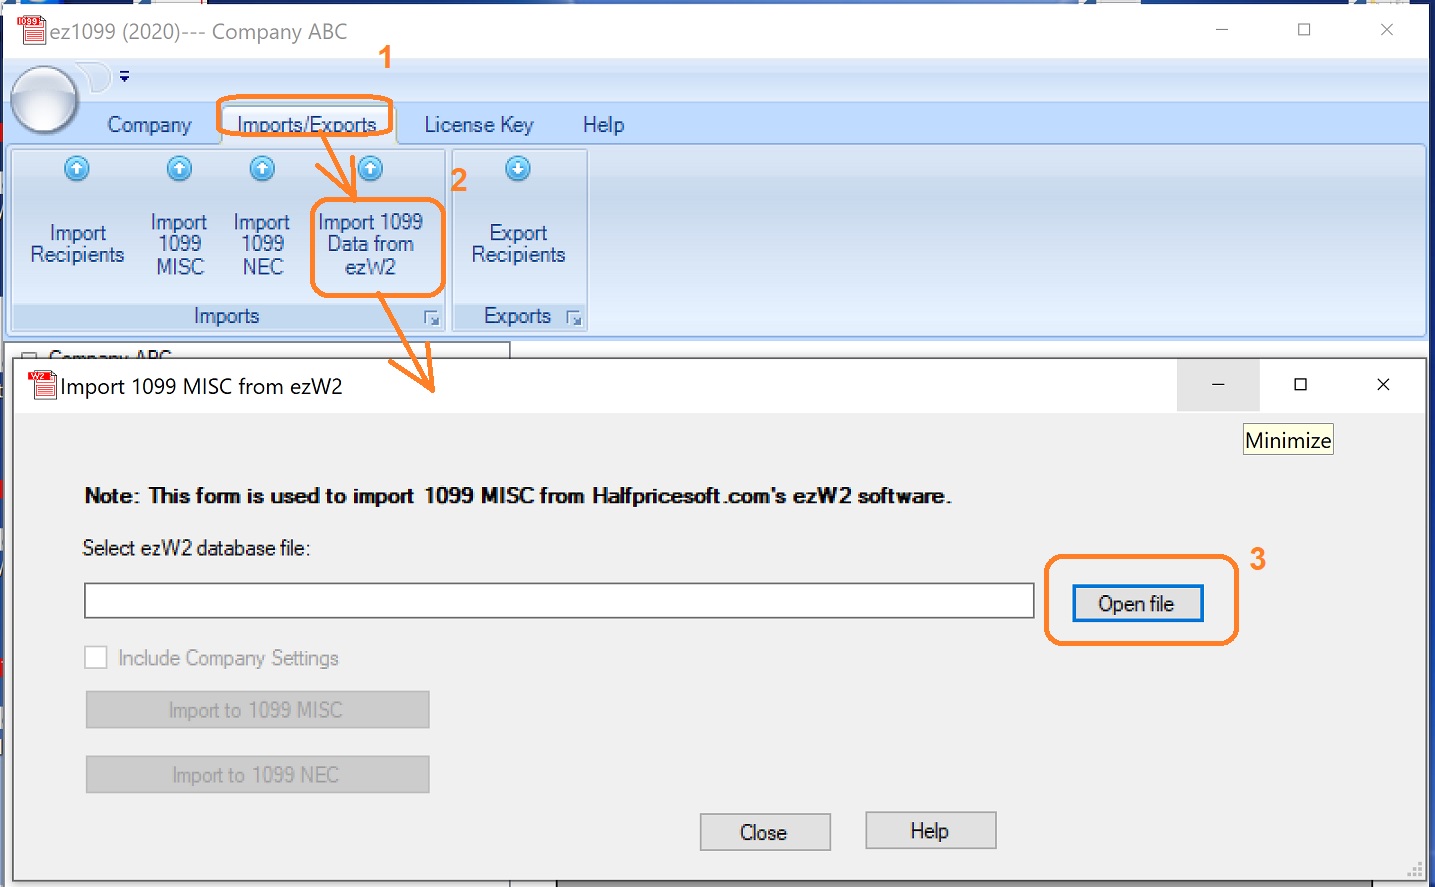Open the Help ribbon tab
Image resolution: width=1435 pixels, height=887 pixels.
click(603, 125)
